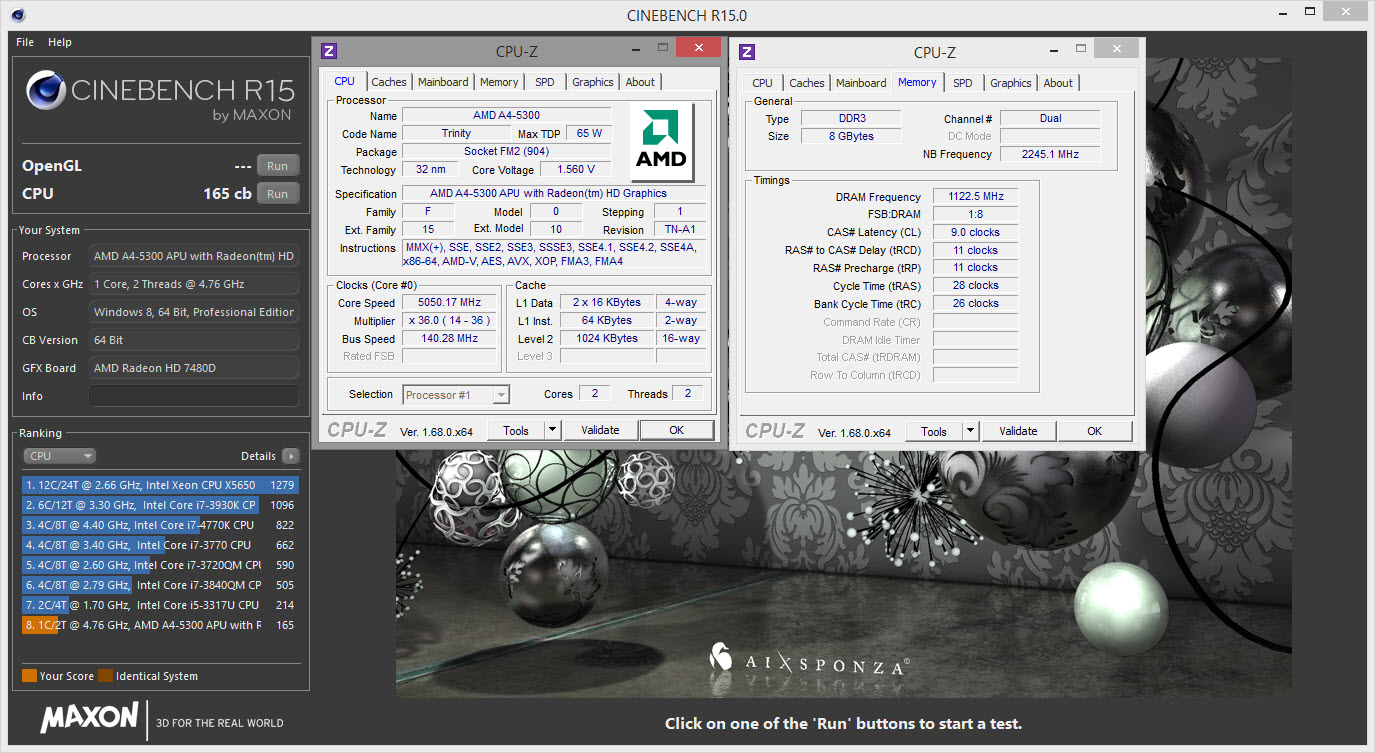Run the CPU test
The image size is (1375, 753).
[x=278, y=194]
